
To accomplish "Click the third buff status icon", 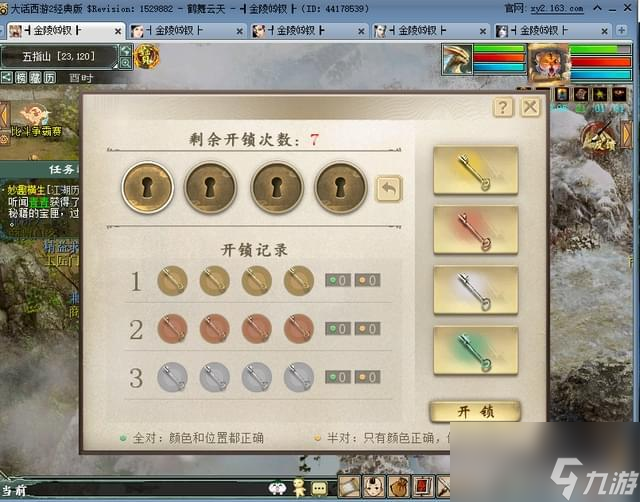I will tap(600, 94).
